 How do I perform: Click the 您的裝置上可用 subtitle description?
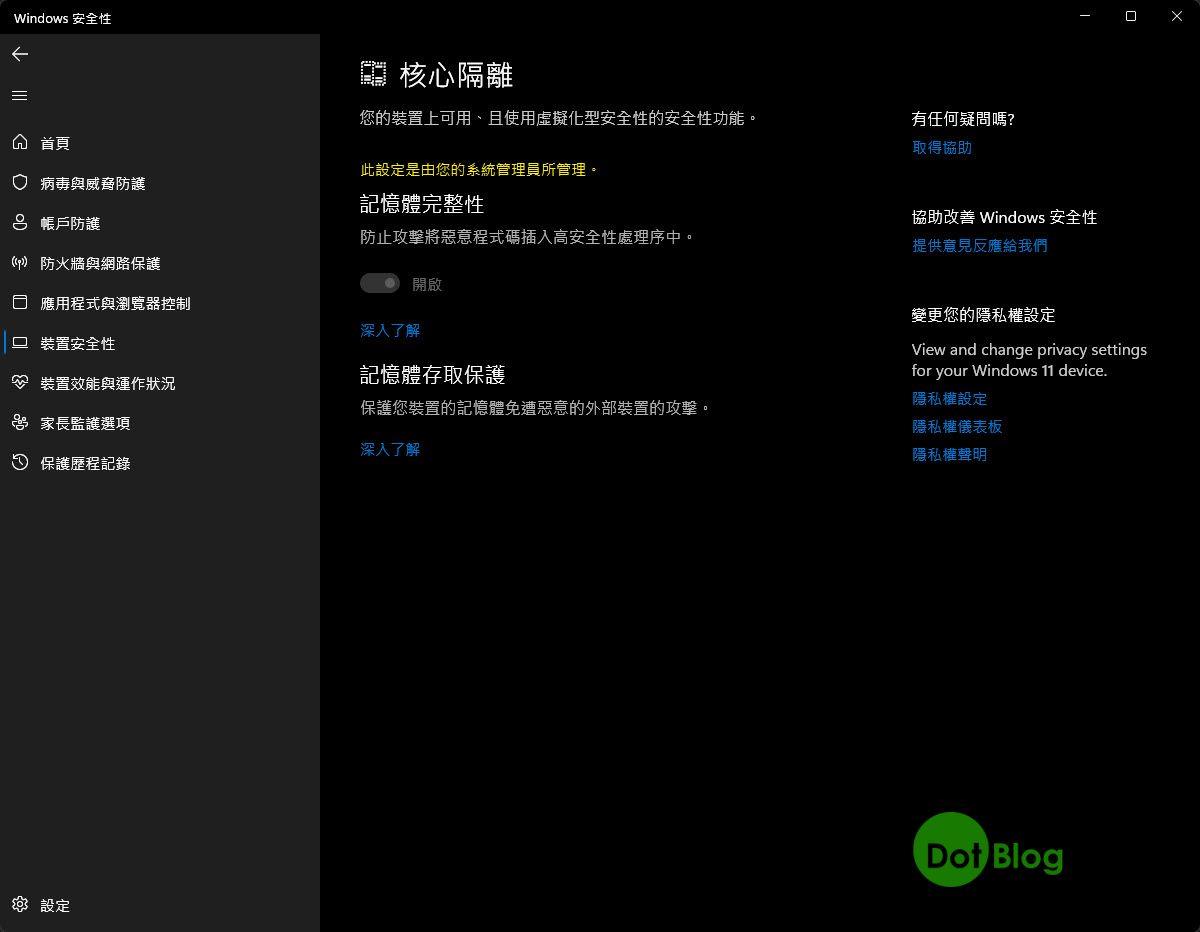559,118
